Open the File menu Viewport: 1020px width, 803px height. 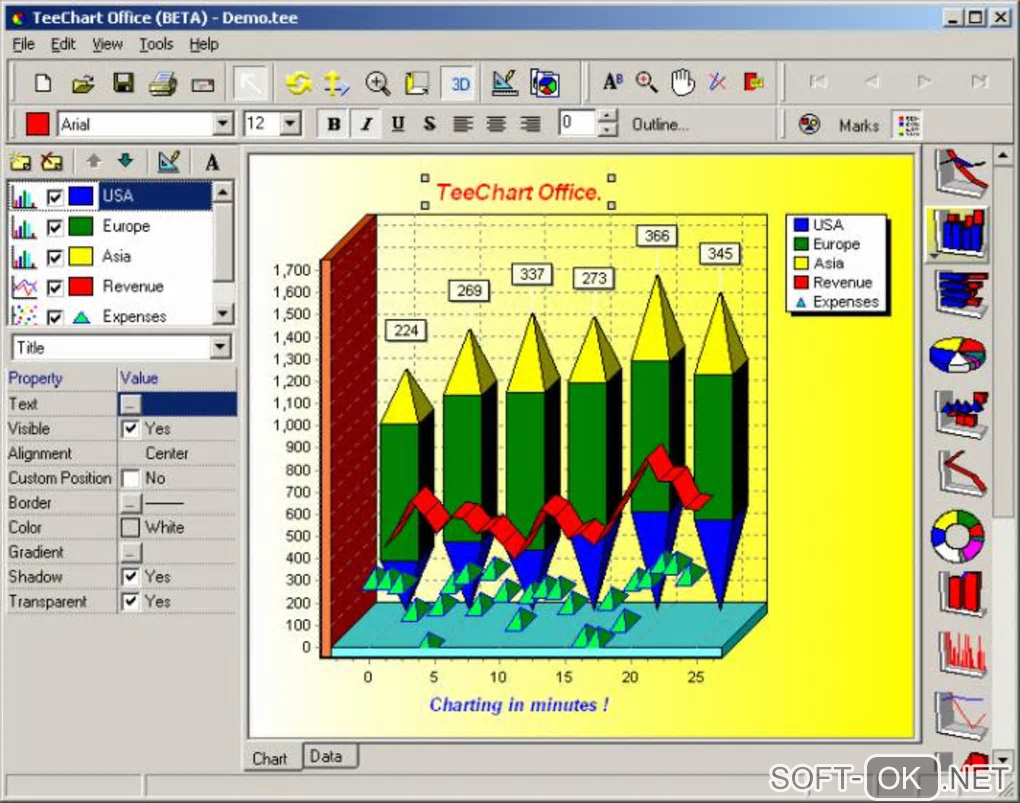pos(23,44)
